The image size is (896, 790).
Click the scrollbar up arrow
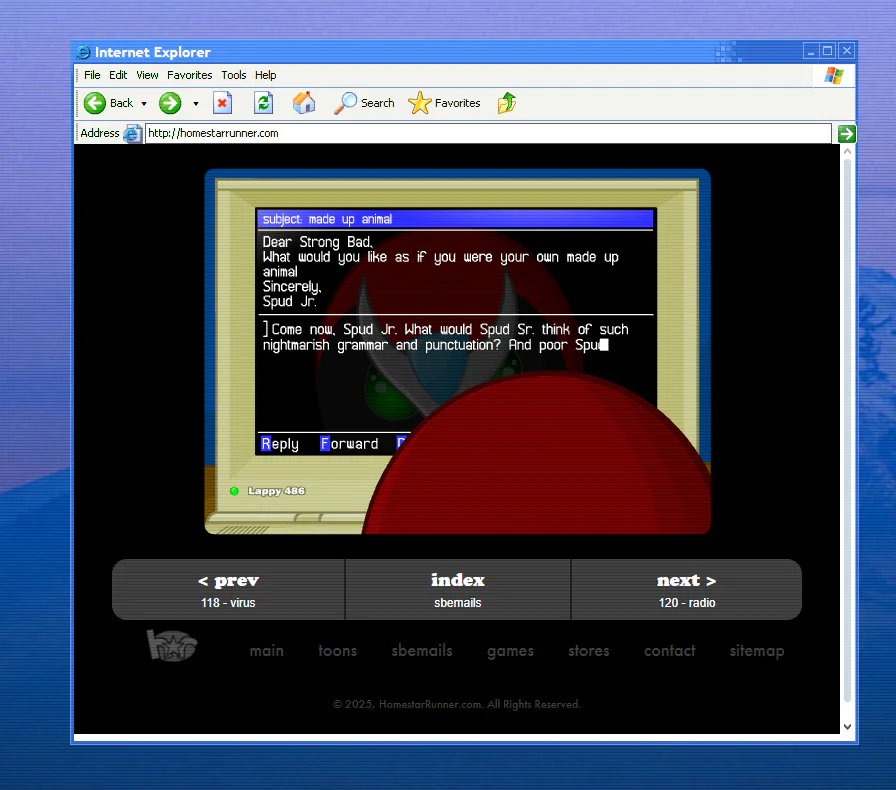click(847, 151)
